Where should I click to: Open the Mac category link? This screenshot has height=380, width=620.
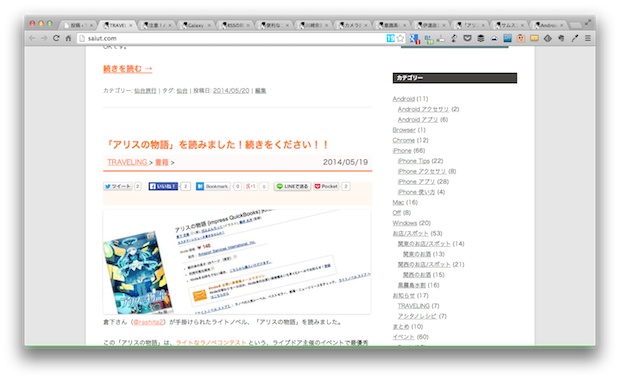398,202
